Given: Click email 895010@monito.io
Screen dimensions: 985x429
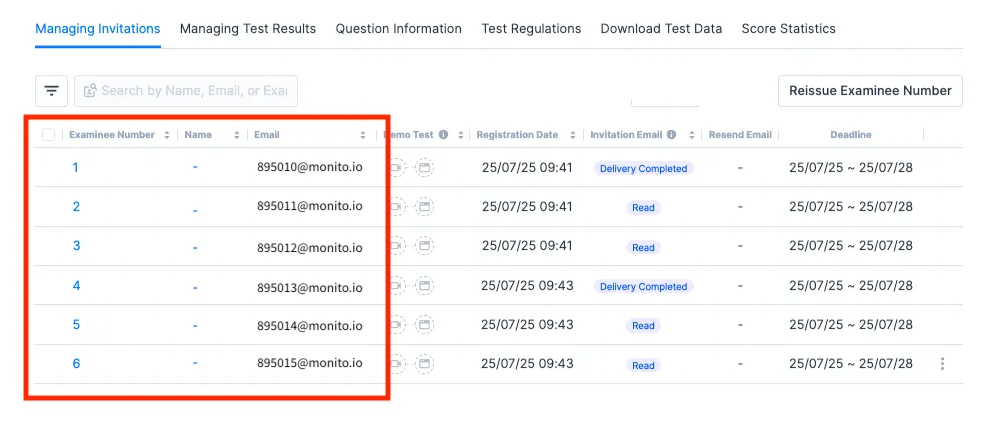Looking at the screenshot, I should pos(310,168).
